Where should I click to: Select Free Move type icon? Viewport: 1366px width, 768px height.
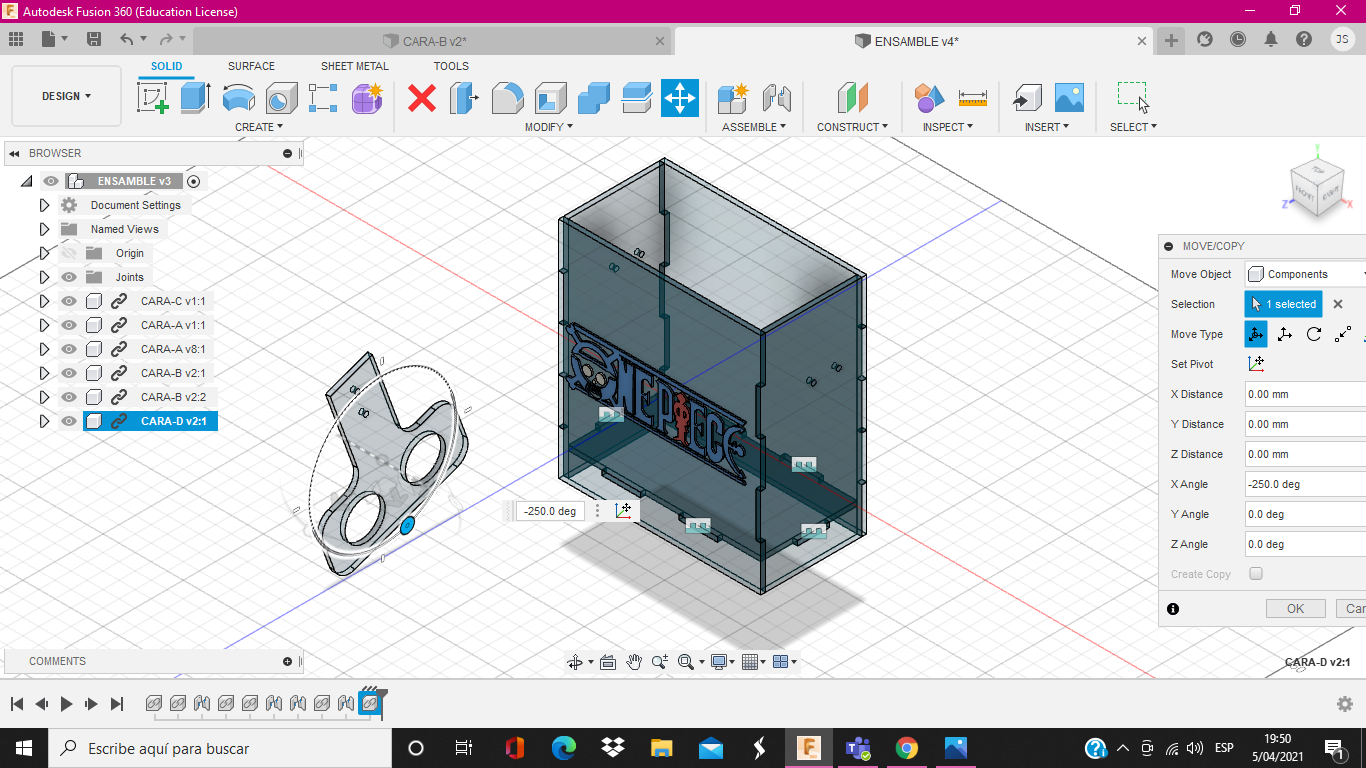click(x=1256, y=334)
